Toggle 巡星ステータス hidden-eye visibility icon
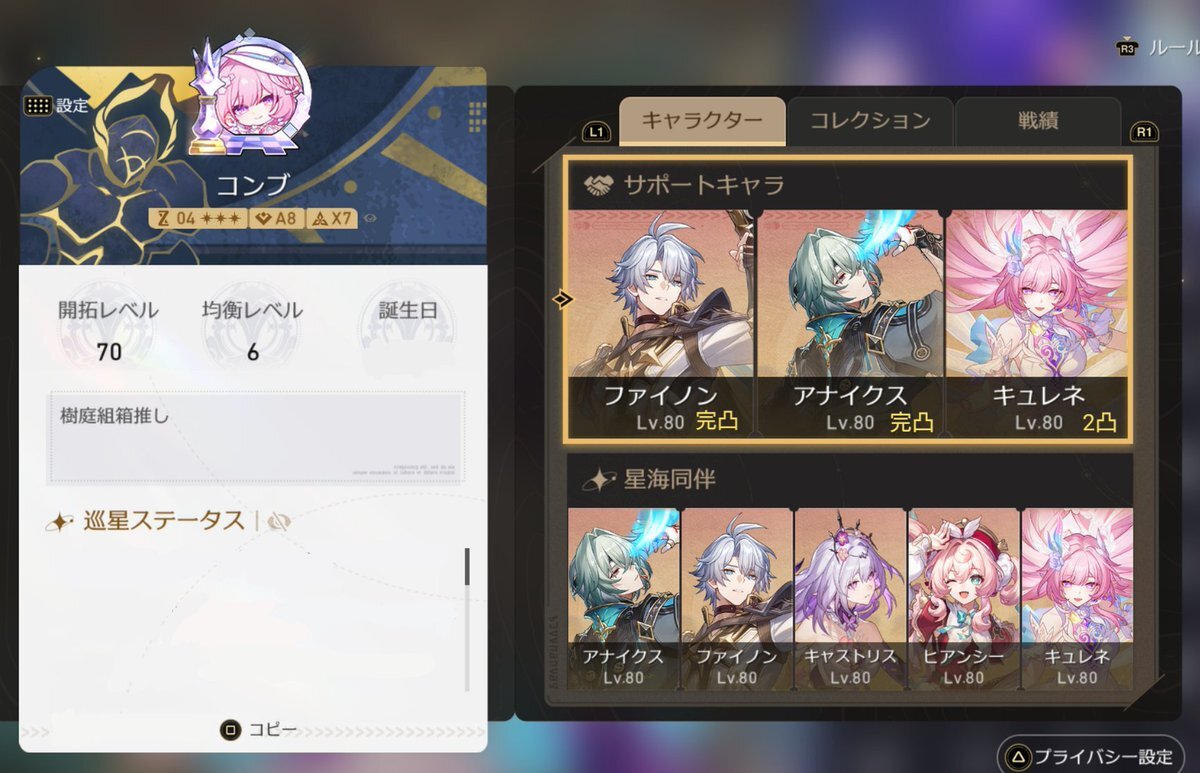This screenshot has height=773, width=1200. click(280, 521)
